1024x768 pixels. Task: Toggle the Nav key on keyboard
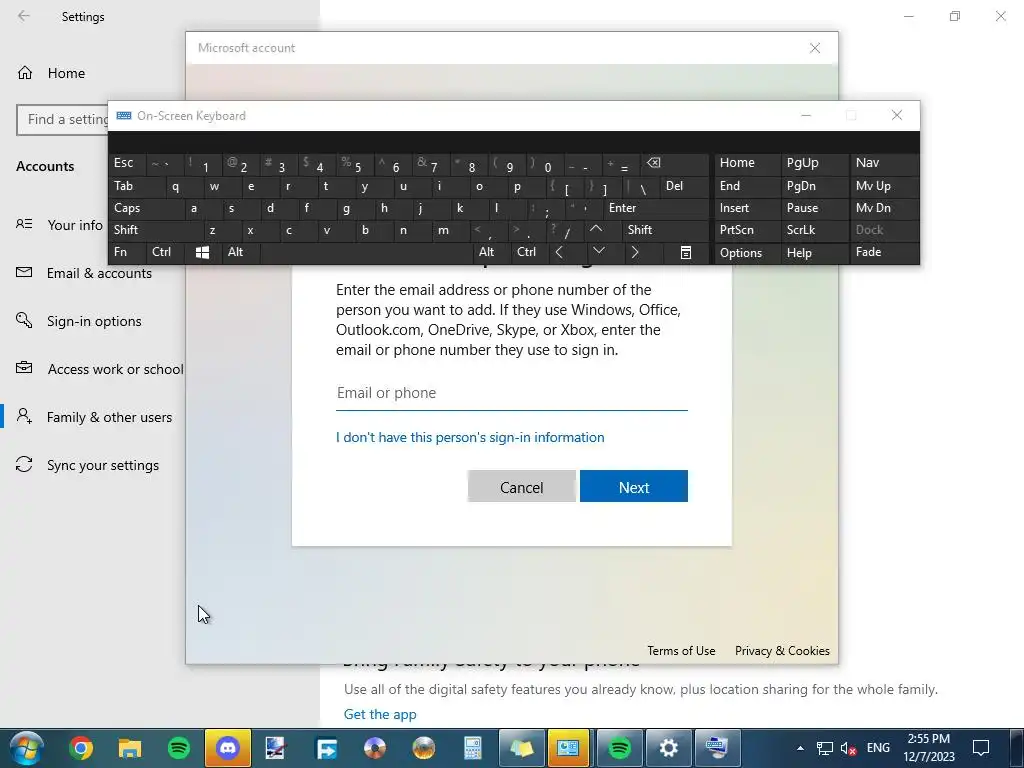[884, 163]
